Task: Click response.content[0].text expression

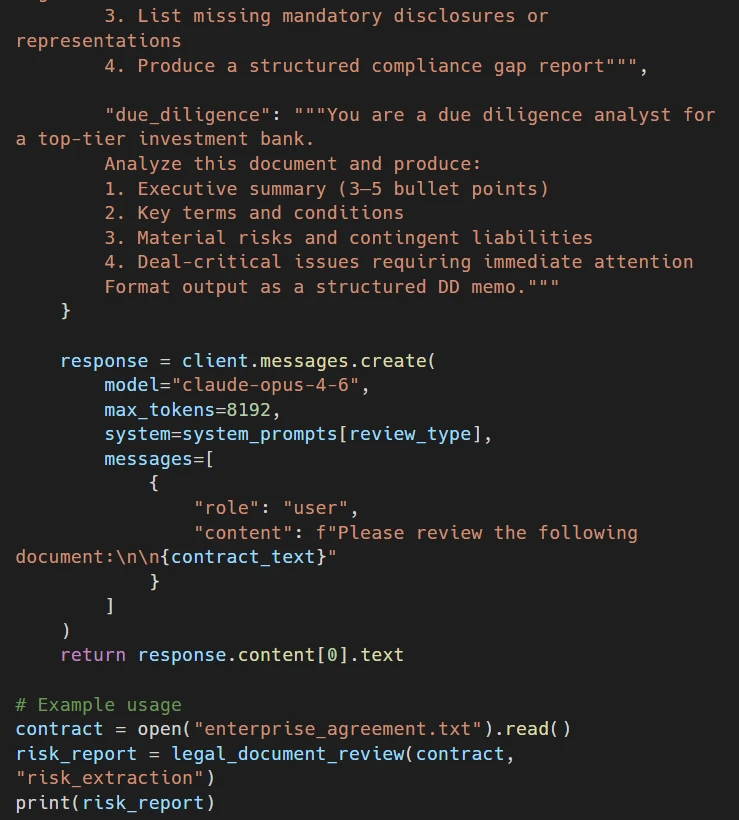Action: pyautogui.click(x=270, y=655)
